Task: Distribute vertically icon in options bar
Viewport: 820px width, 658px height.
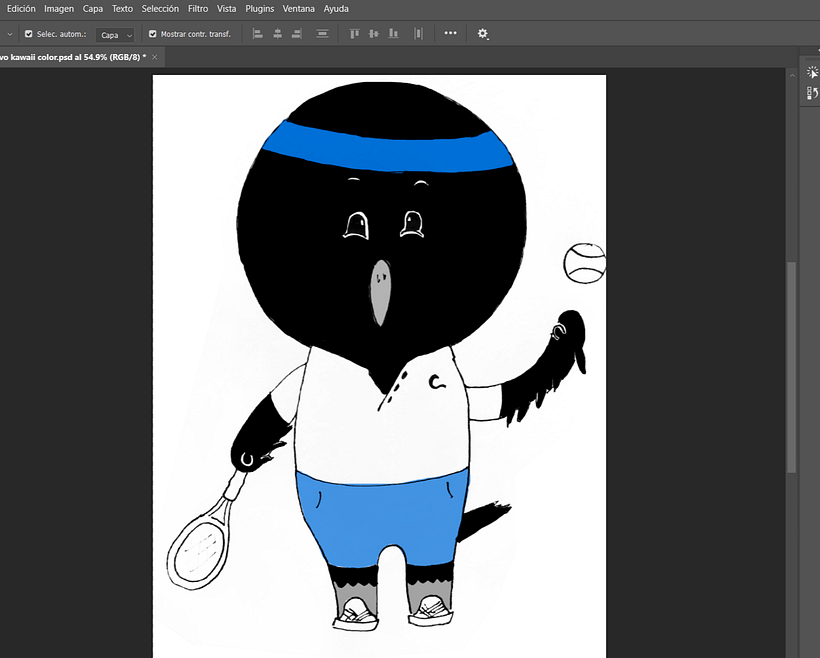Action: coord(322,34)
